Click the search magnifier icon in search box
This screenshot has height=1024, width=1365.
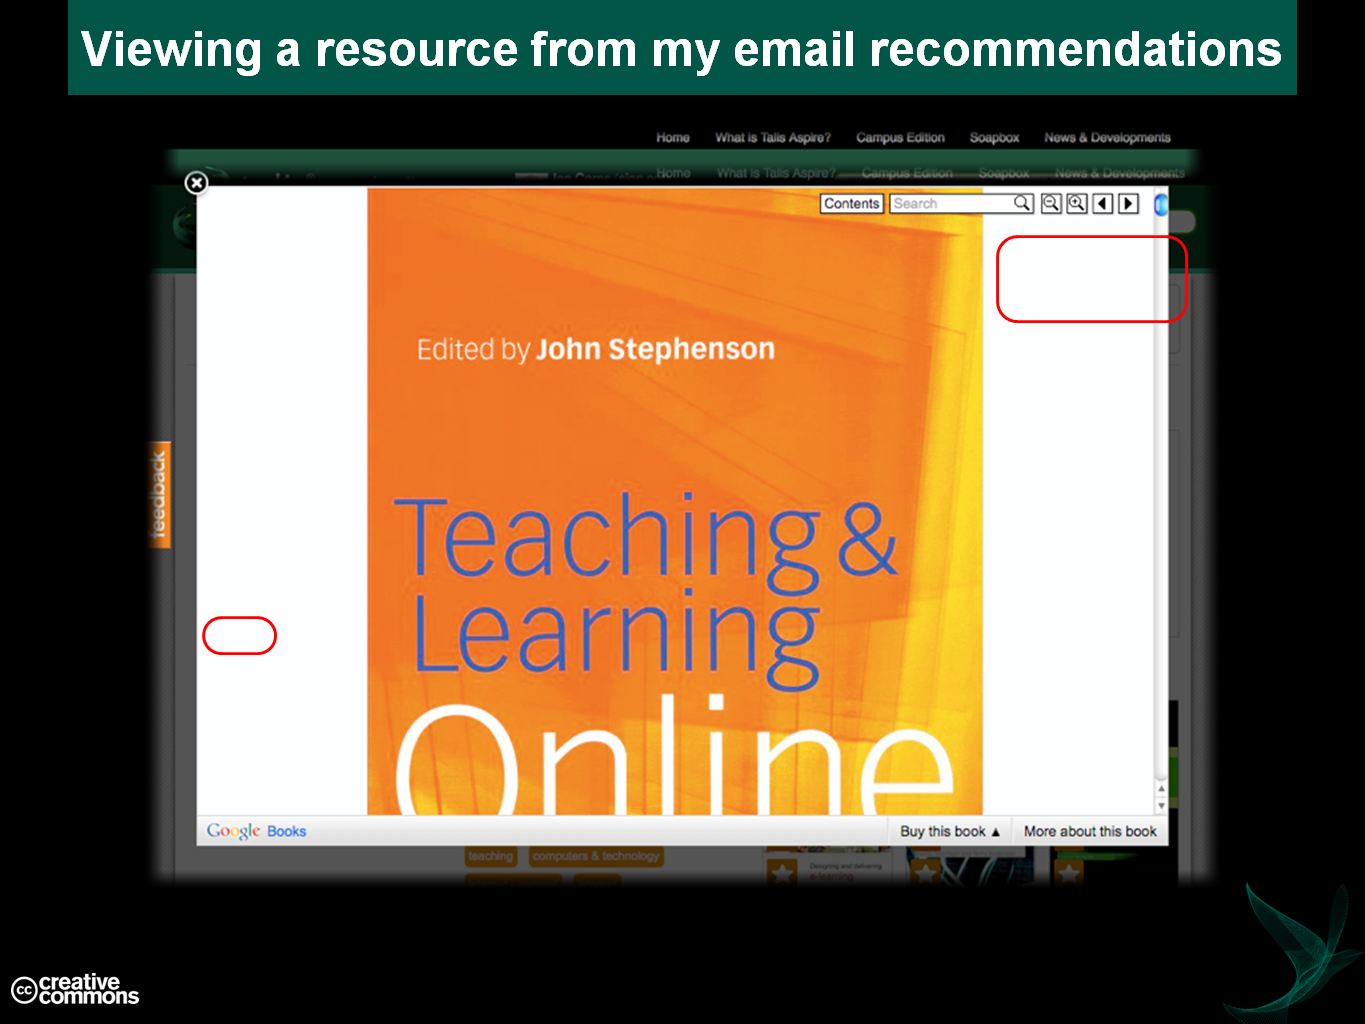pos(1022,203)
